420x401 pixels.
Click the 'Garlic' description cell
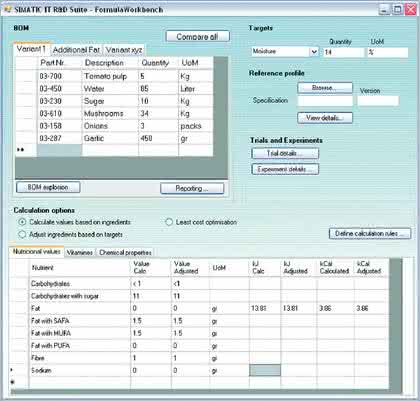pyautogui.click(x=110, y=138)
